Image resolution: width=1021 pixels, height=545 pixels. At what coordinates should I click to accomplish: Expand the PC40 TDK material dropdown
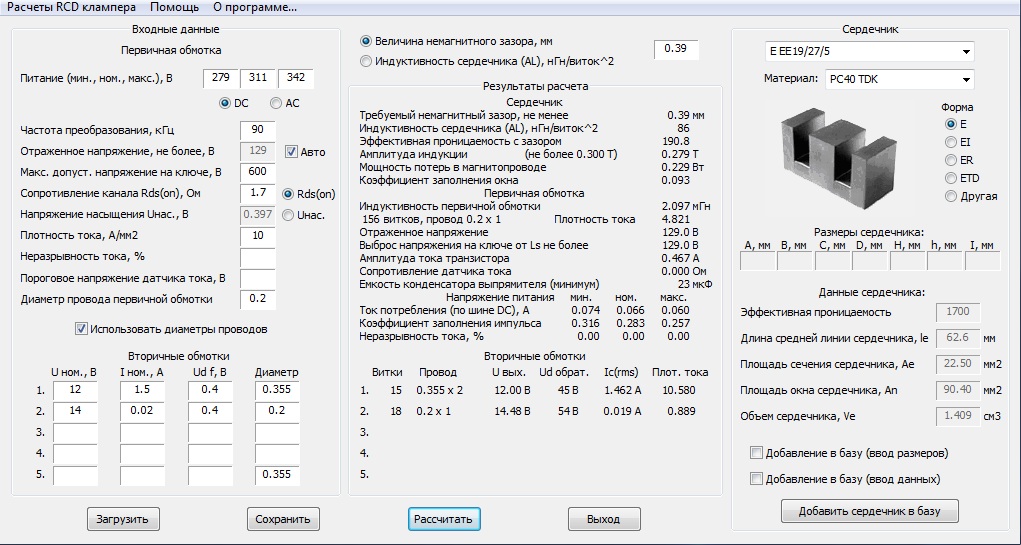click(x=899, y=80)
